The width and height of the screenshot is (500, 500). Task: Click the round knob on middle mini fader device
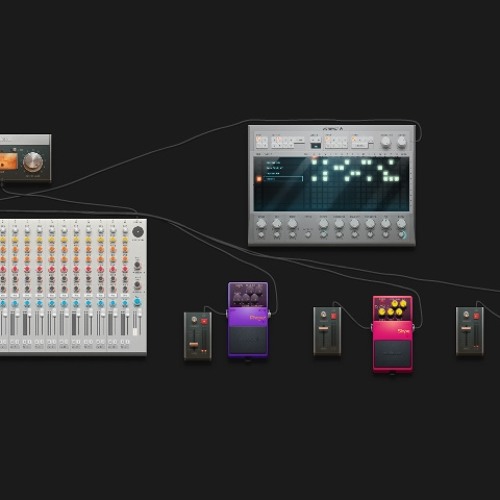click(x=323, y=315)
